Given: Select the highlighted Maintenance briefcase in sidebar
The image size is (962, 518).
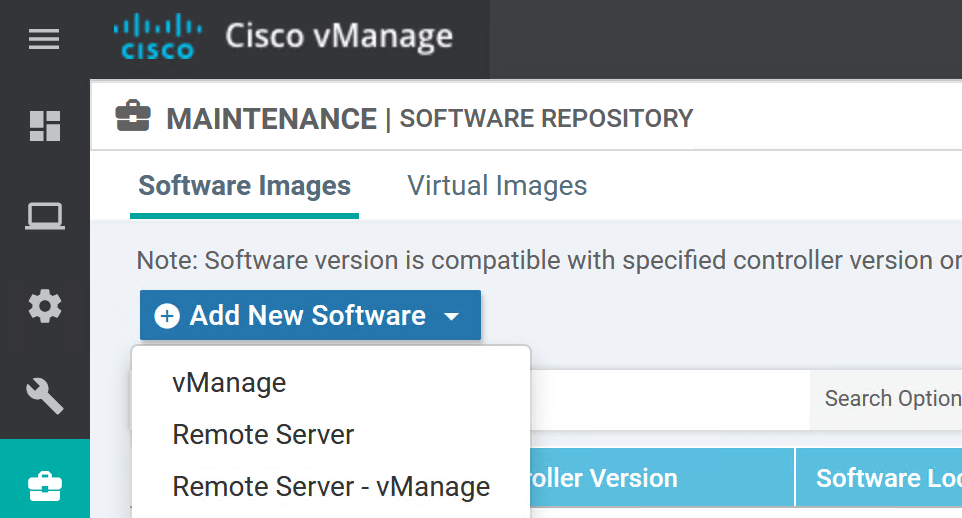Looking at the screenshot, I should click(x=44, y=486).
